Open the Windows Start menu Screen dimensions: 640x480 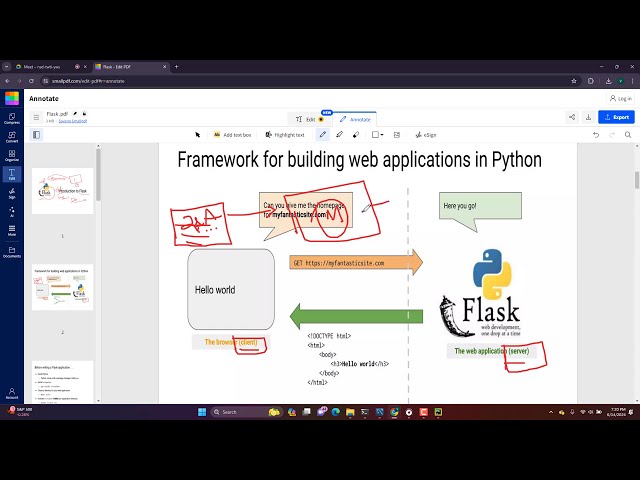point(202,412)
